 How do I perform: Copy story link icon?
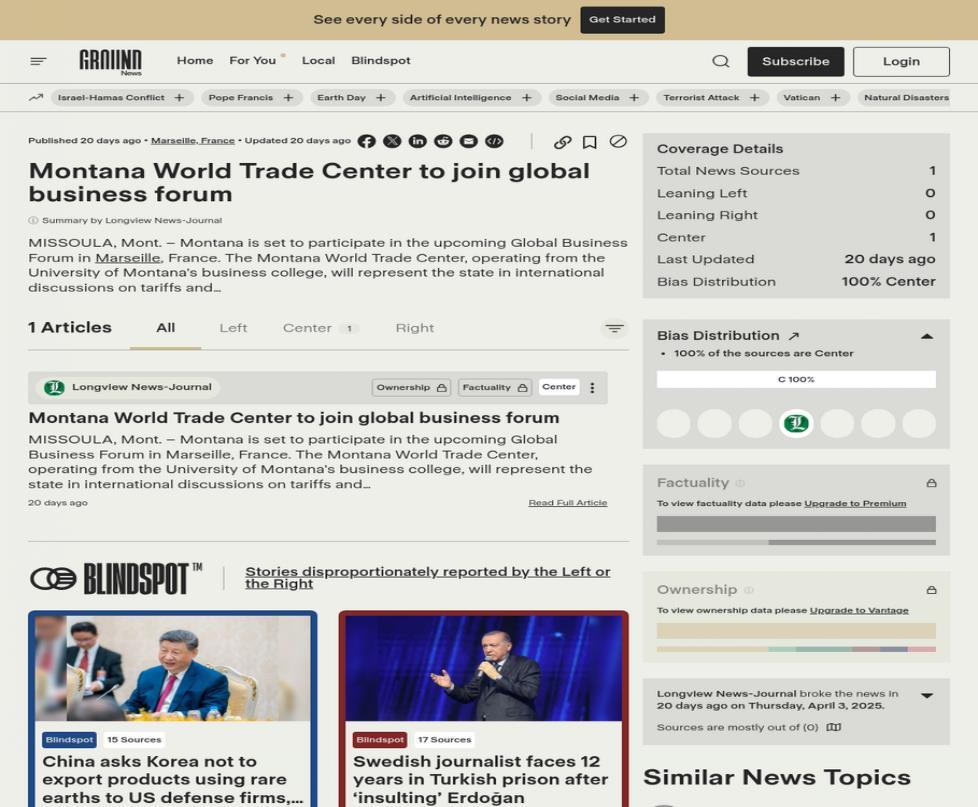pos(563,142)
